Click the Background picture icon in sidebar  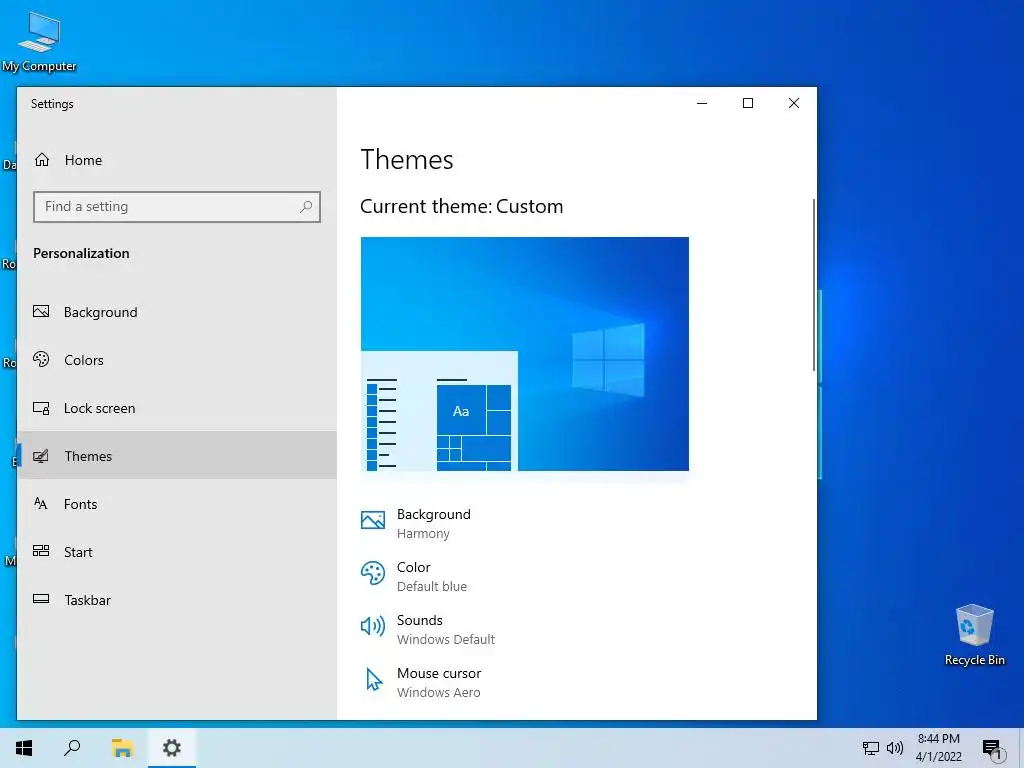point(41,312)
